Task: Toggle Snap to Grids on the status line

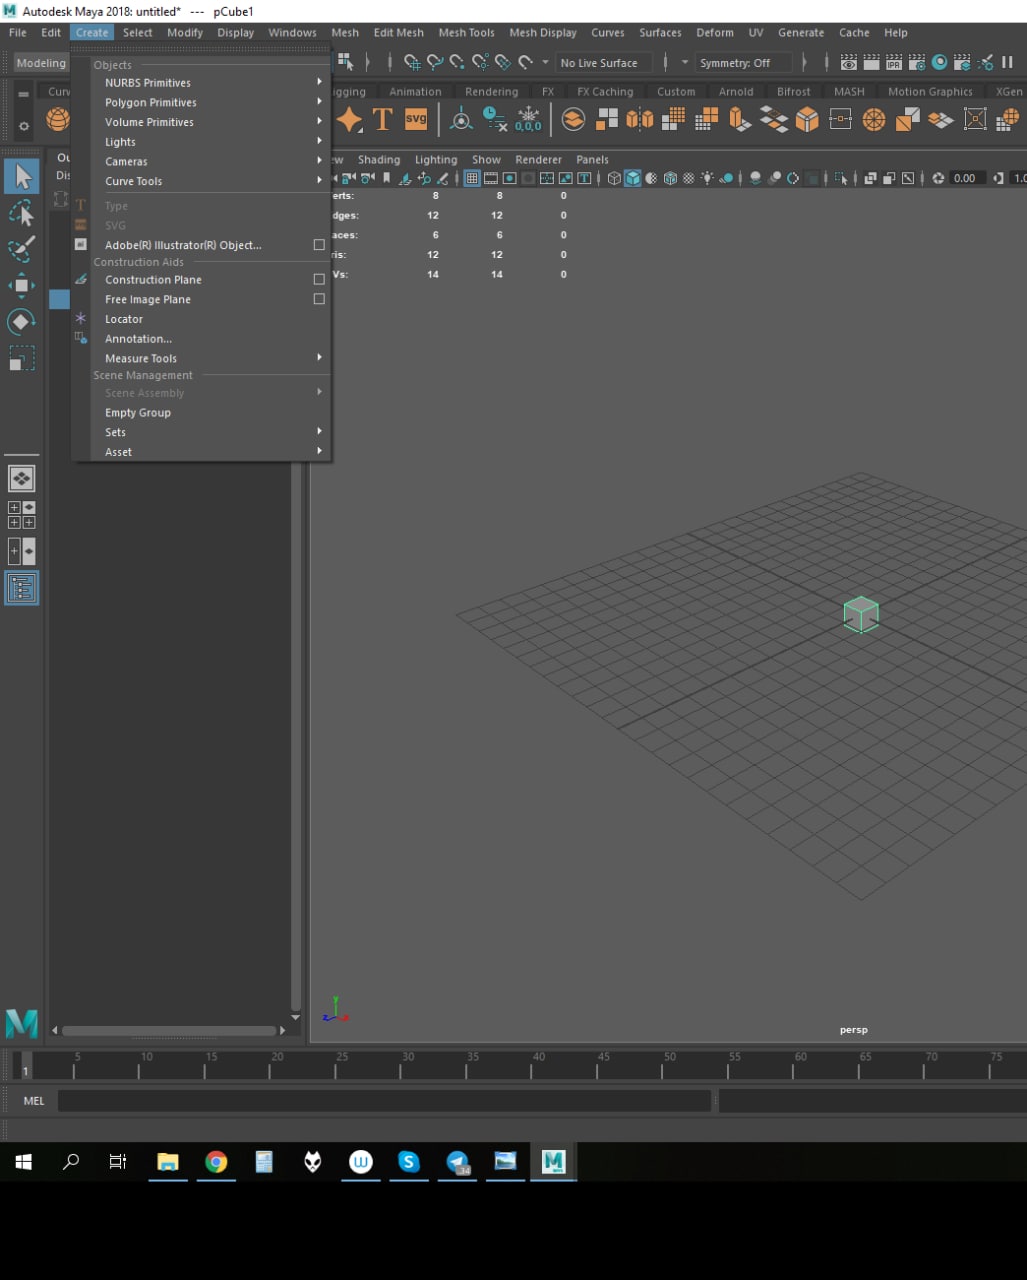Action: point(412,62)
